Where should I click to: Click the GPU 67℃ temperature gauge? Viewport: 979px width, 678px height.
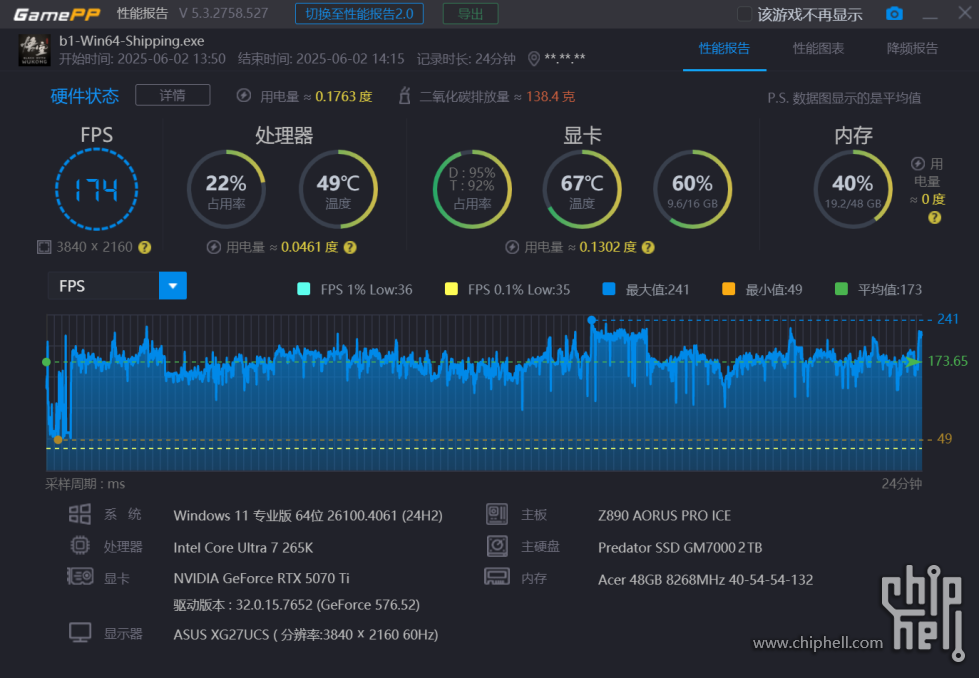(582, 189)
